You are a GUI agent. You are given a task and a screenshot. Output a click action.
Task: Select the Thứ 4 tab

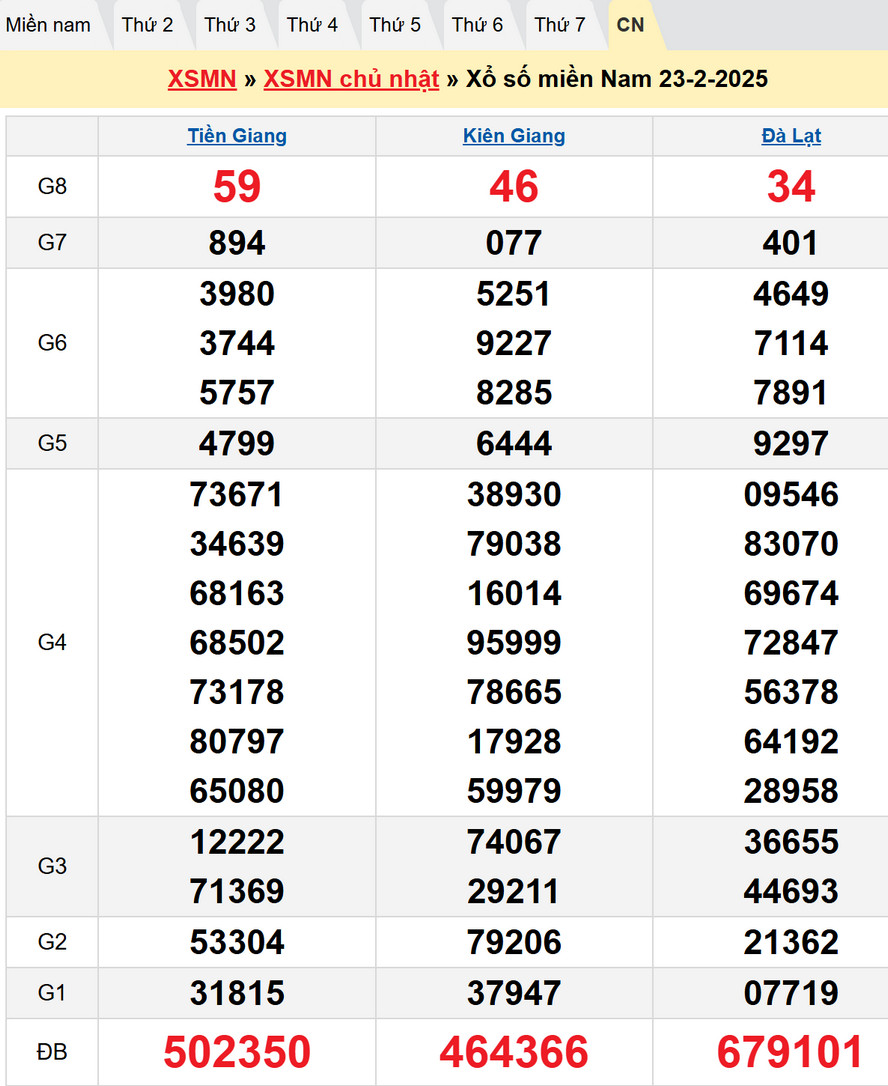312,25
